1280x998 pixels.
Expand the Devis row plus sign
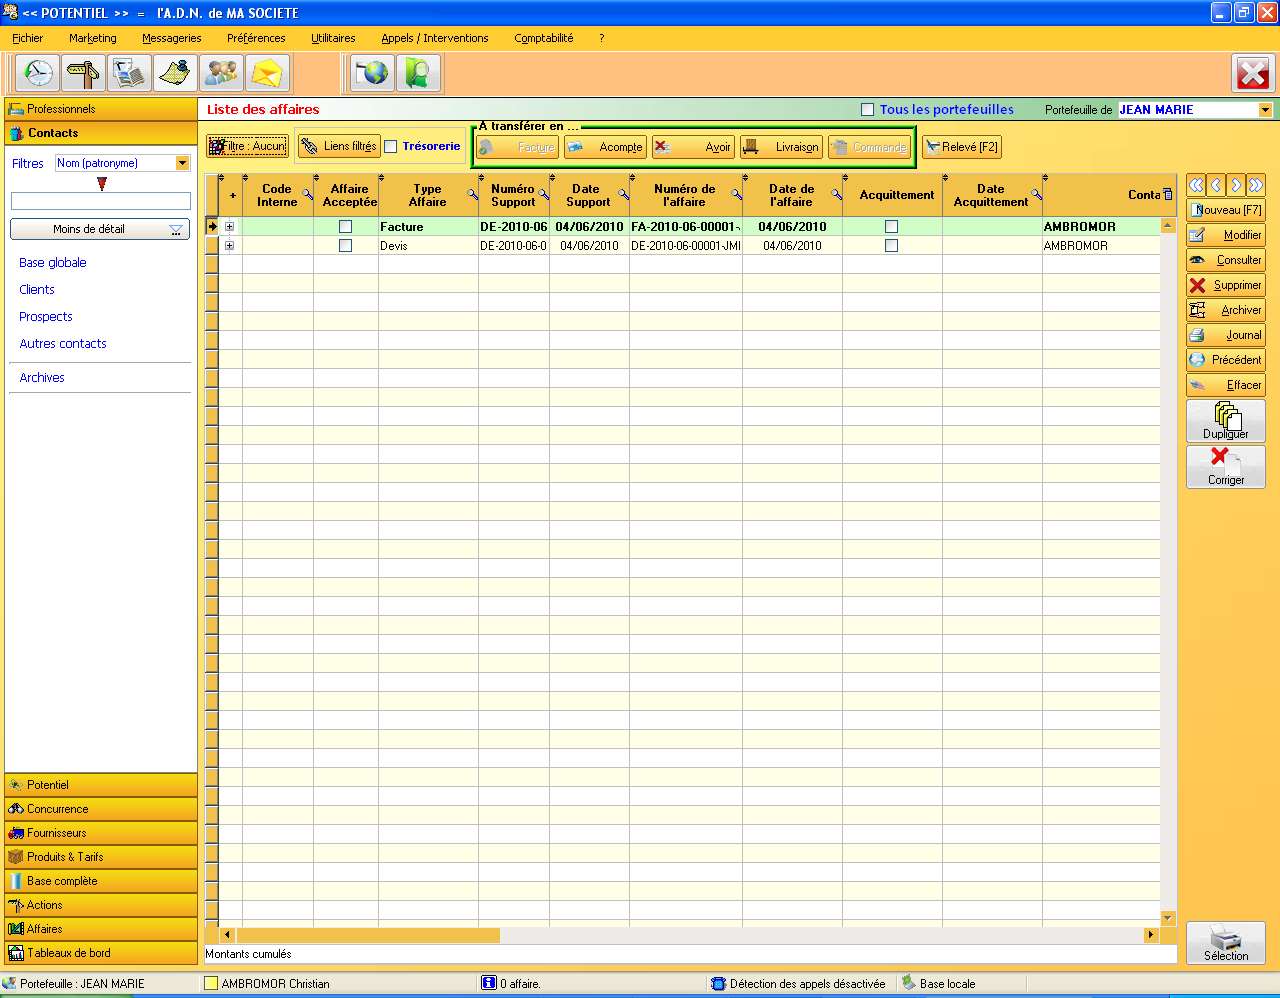[230, 246]
